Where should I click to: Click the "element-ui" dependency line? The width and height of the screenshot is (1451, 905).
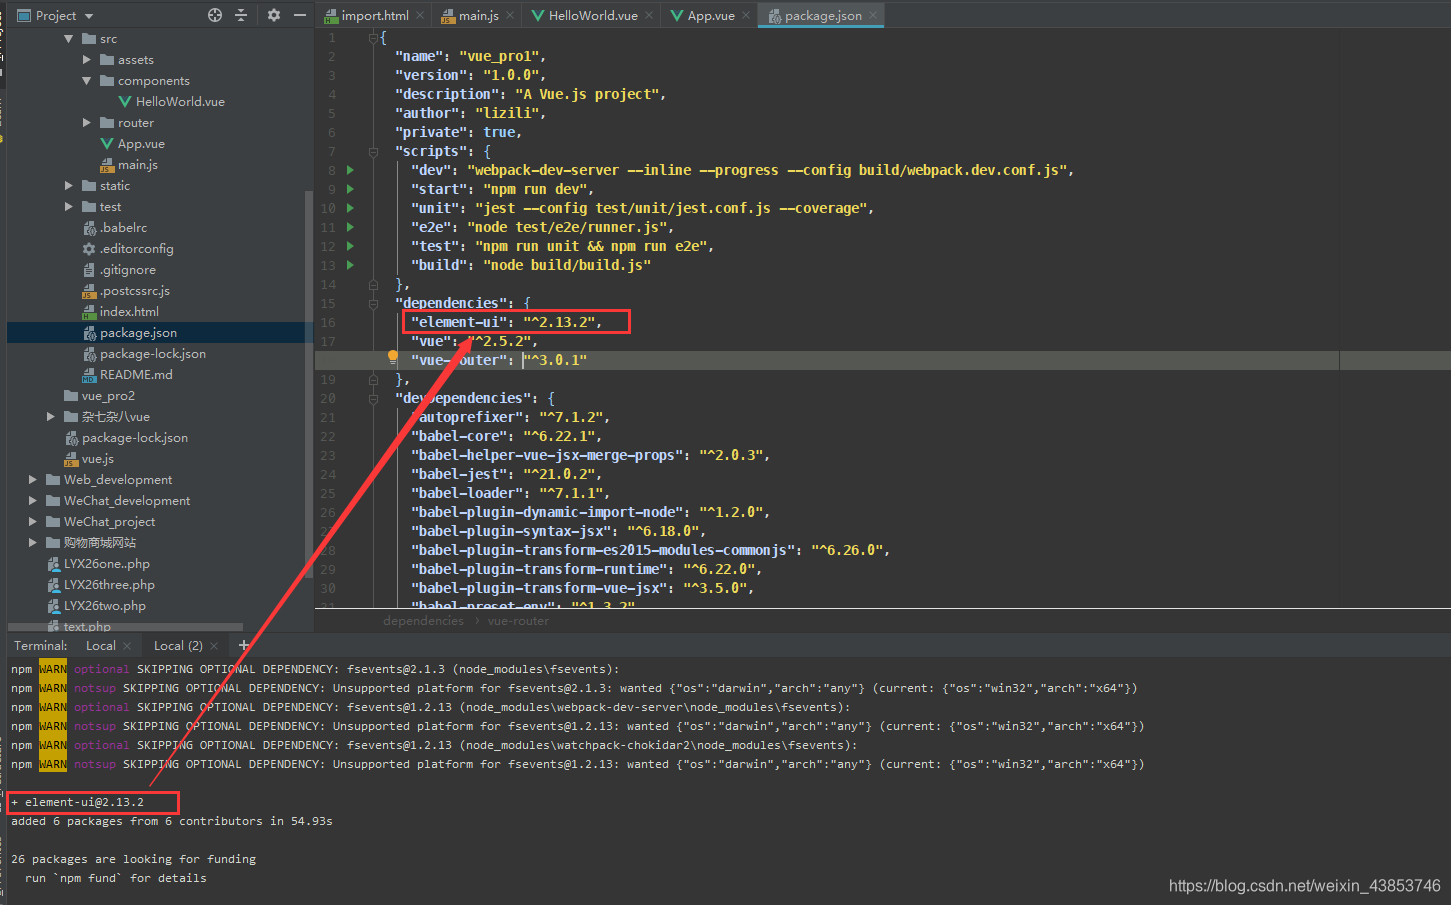(506, 322)
